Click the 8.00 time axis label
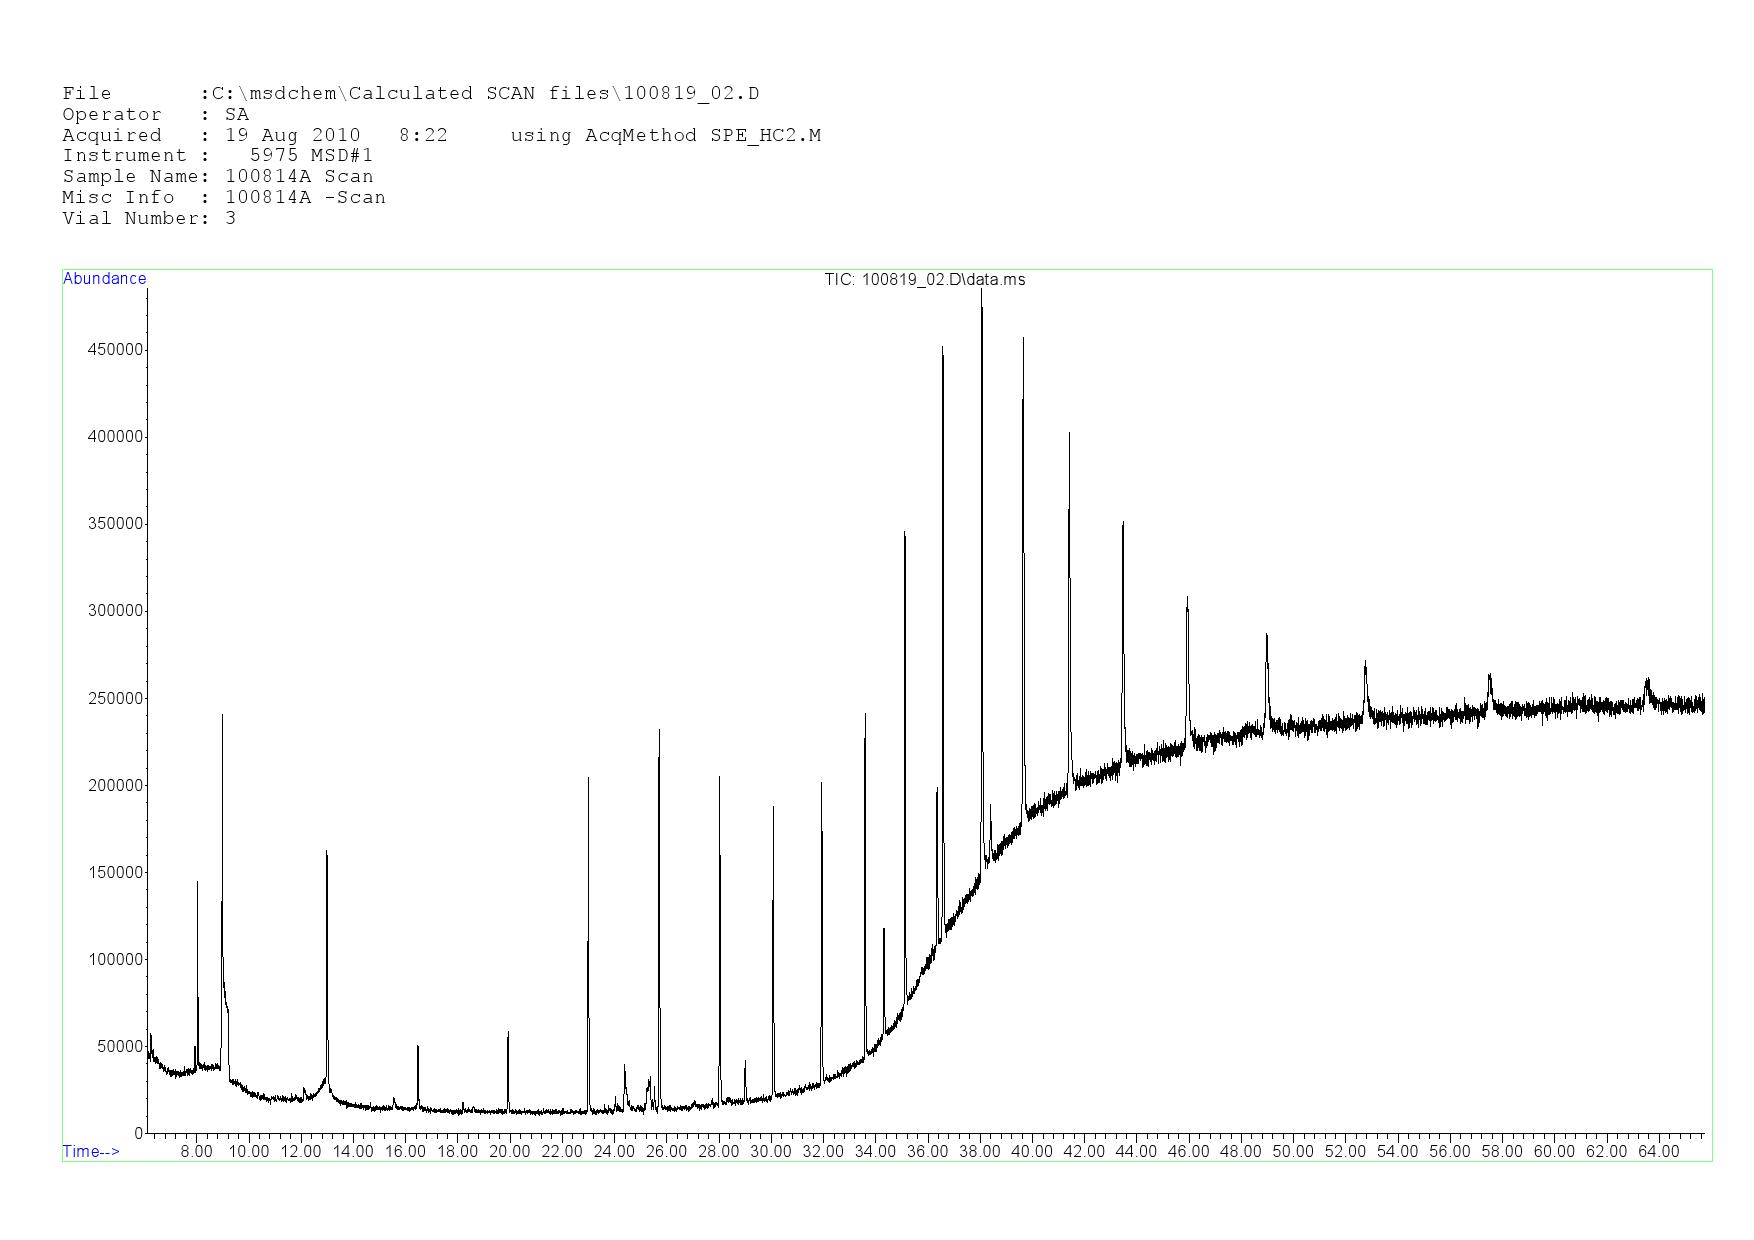The width and height of the screenshot is (1754, 1240). click(x=196, y=1152)
